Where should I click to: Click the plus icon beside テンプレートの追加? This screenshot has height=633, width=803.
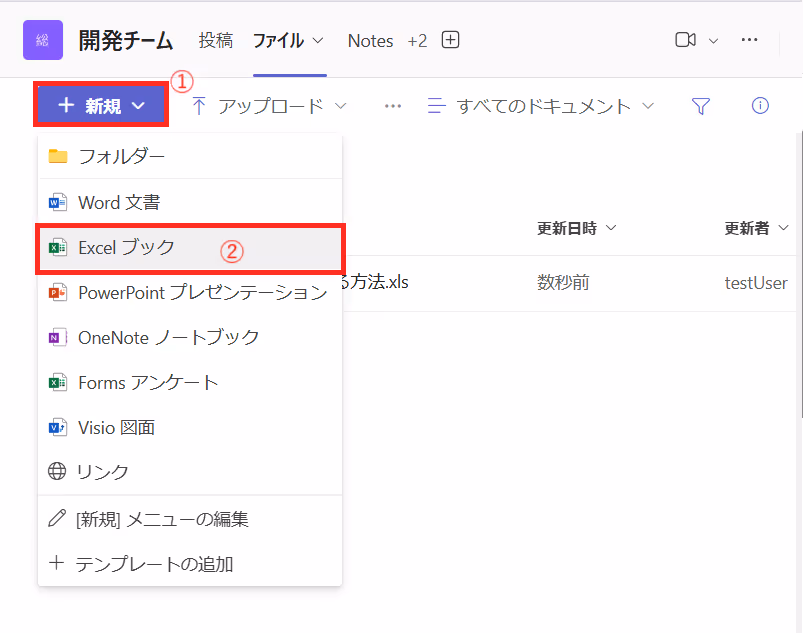(56, 563)
